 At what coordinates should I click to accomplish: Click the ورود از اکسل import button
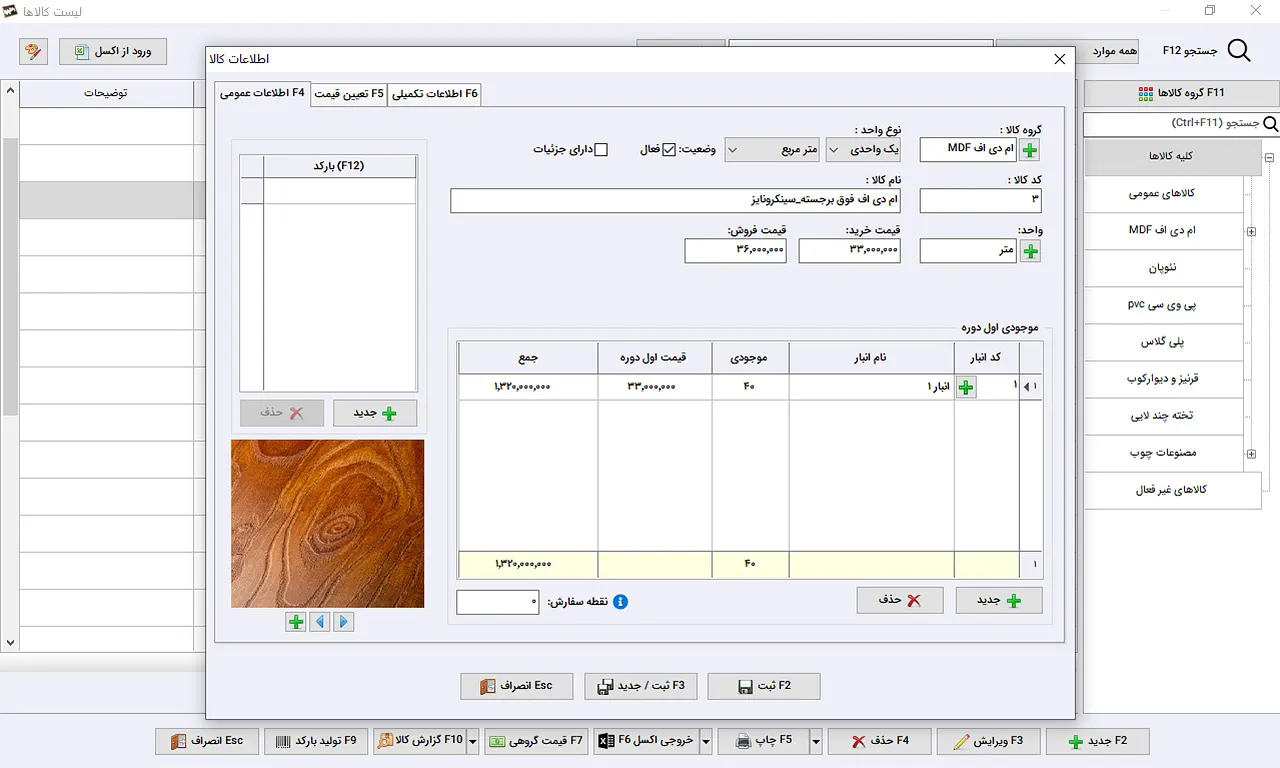(113, 51)
